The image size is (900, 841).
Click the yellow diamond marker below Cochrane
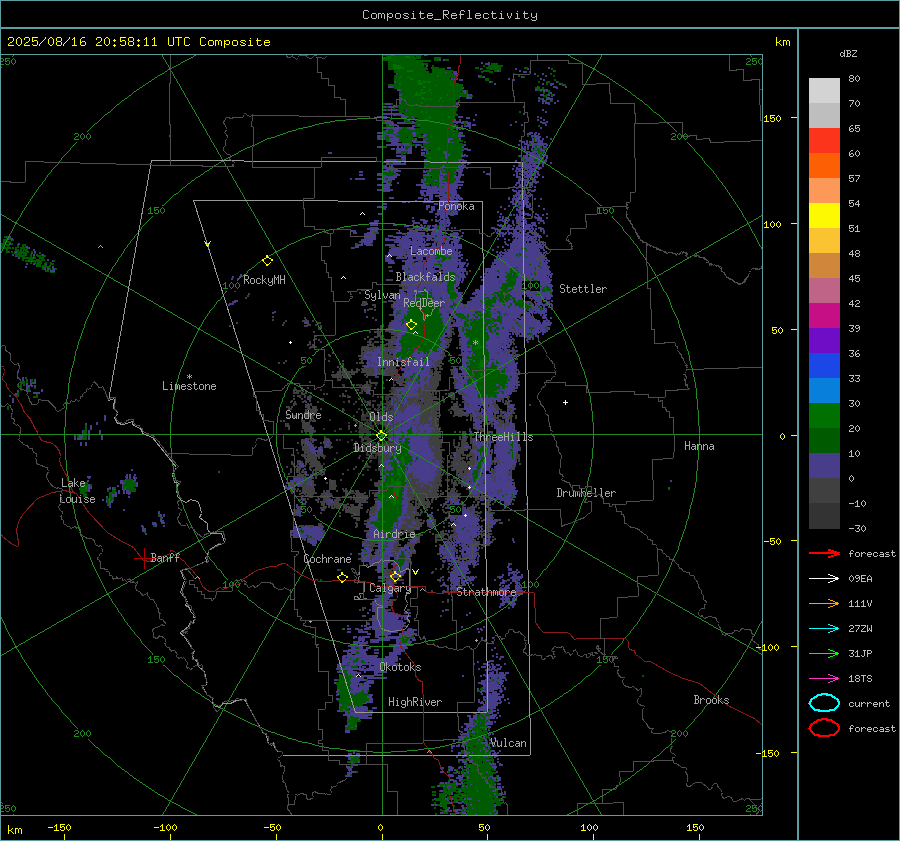click(343, 577)
